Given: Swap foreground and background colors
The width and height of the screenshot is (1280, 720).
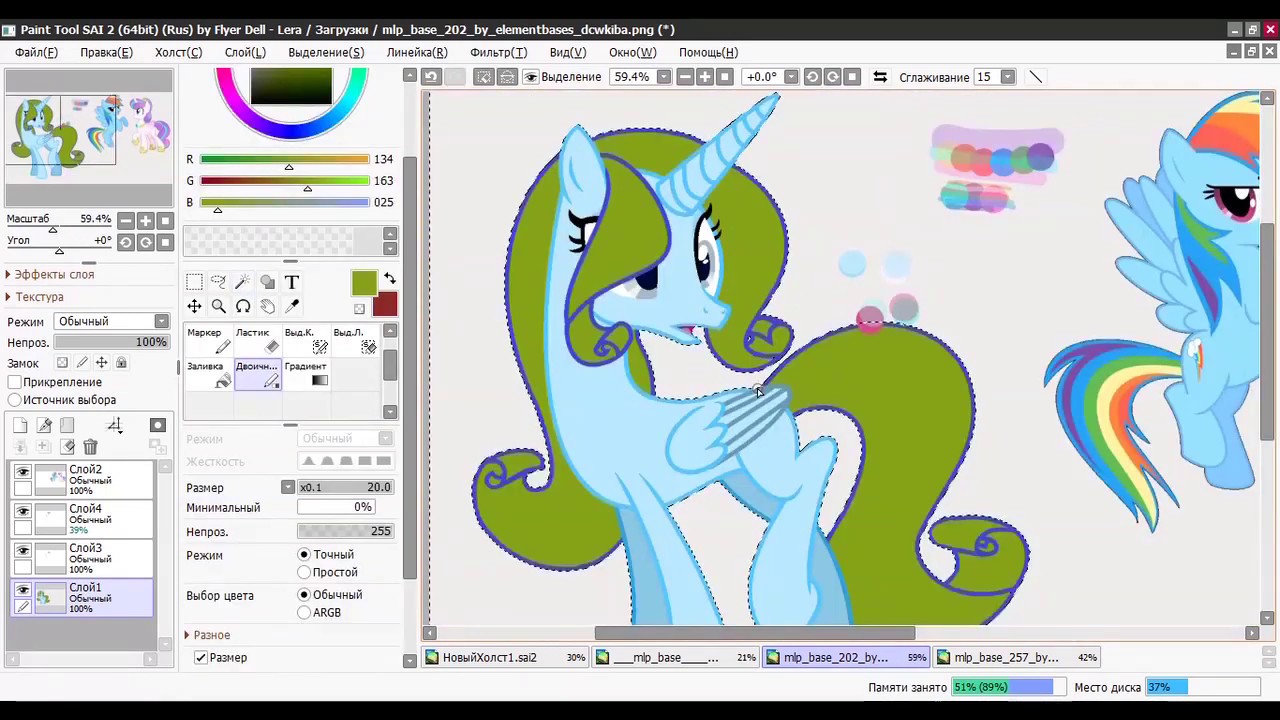Looking at the screenshot, I should pos(389,279).
